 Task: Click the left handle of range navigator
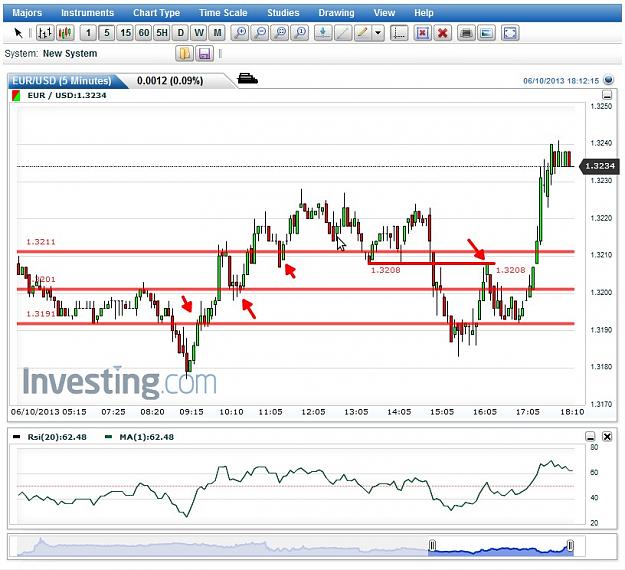[432, 545]
